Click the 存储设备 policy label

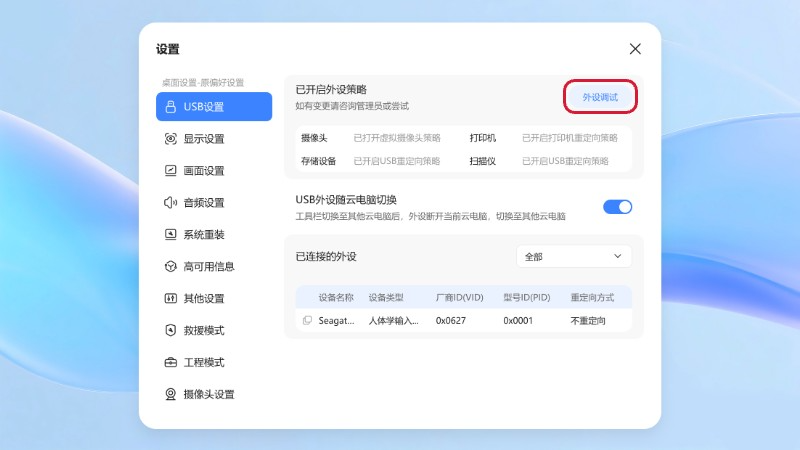(318, 161)
